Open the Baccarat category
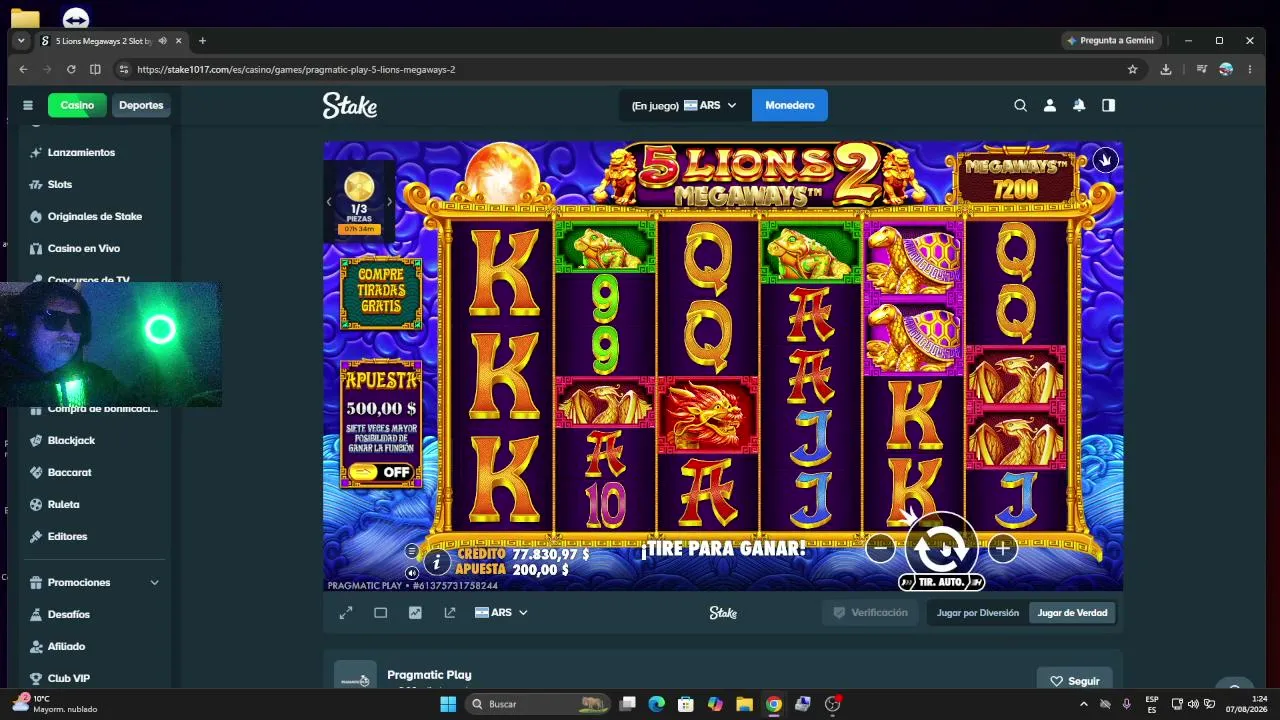Viewport: 1280px width, 720px height. pos(69,472)
